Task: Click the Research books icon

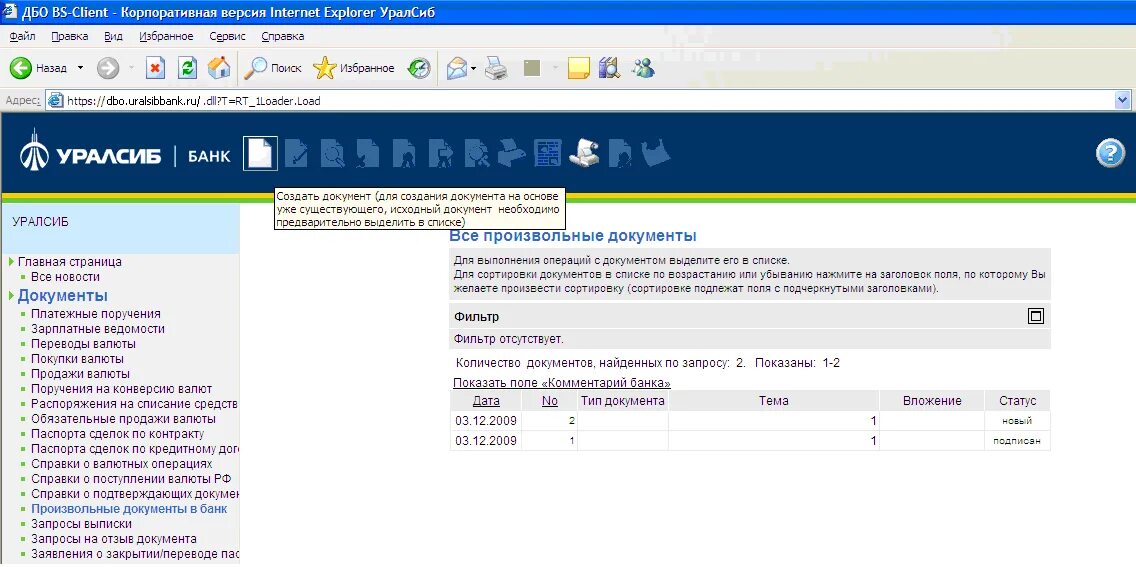Action: pos(609,68)
